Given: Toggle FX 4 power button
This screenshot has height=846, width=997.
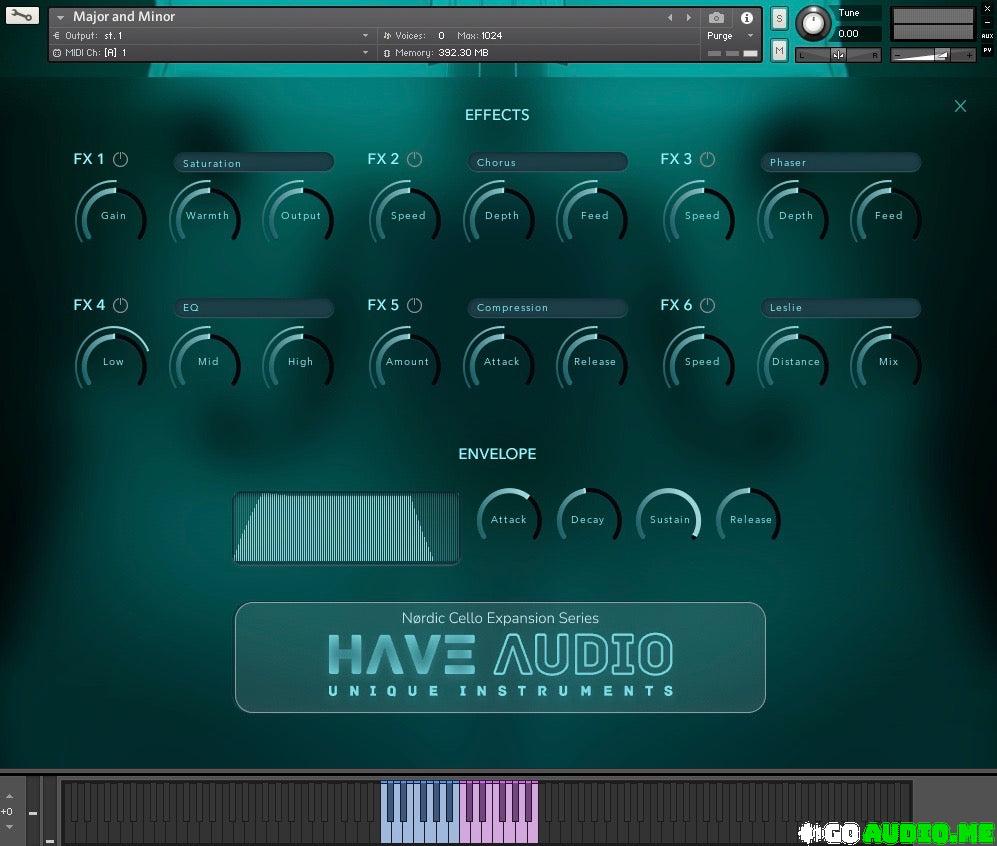Looking at the screenshot, I should pyautogui.click(x=120, y=306).
